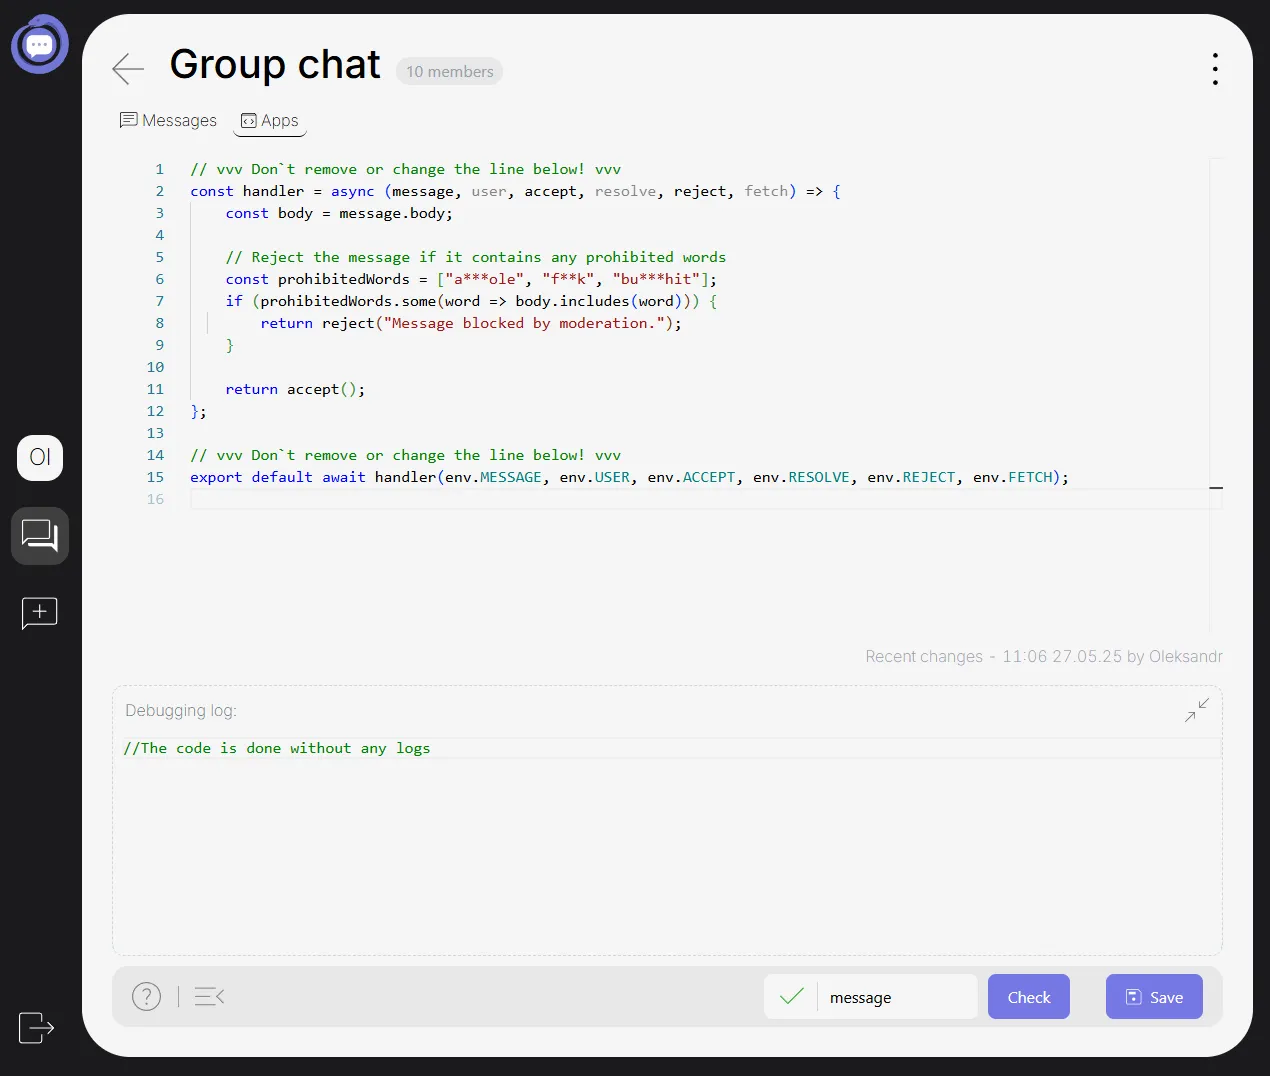Collapse the Debugging log panel
The height and width of the screenshot is (1076, 1270).
(x=1196, y=710)
